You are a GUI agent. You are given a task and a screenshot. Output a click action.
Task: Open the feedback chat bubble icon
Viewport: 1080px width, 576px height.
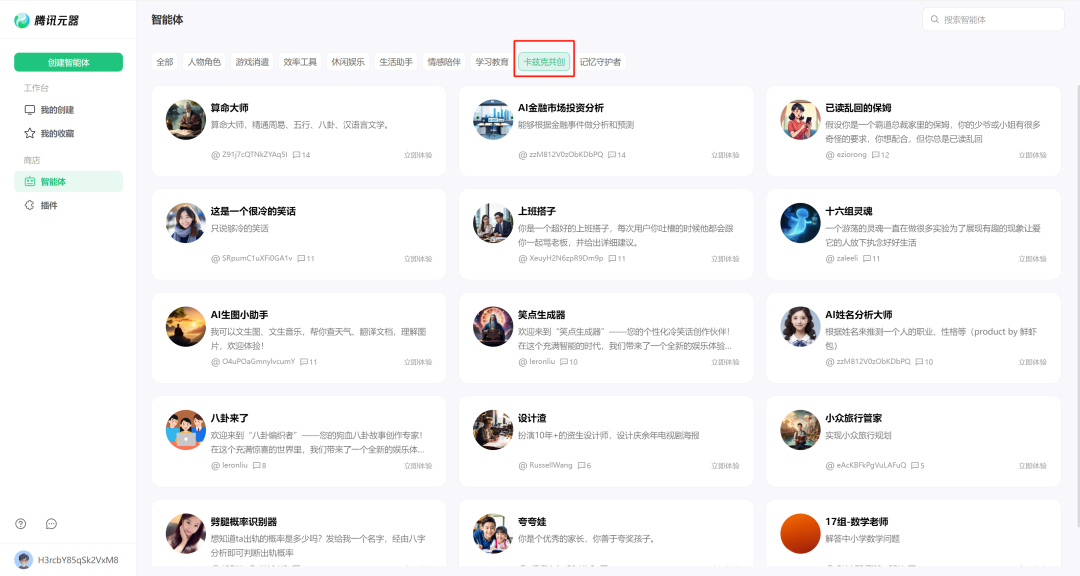[51, 524]
